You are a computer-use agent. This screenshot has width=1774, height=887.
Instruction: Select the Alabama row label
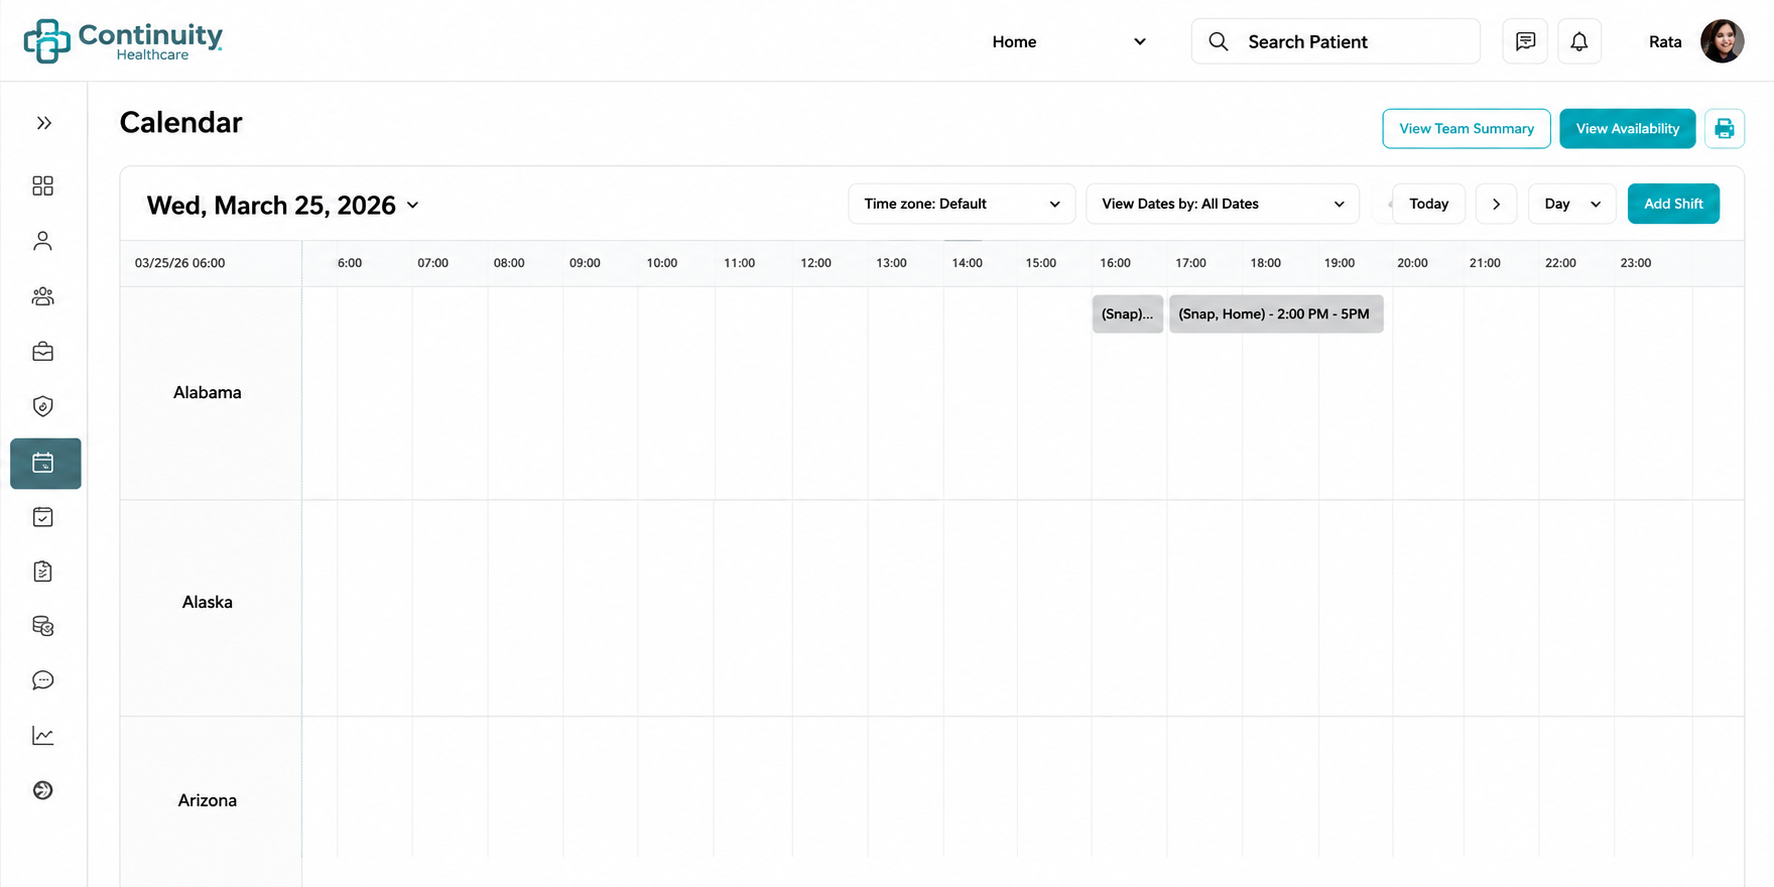click(207, 393)
